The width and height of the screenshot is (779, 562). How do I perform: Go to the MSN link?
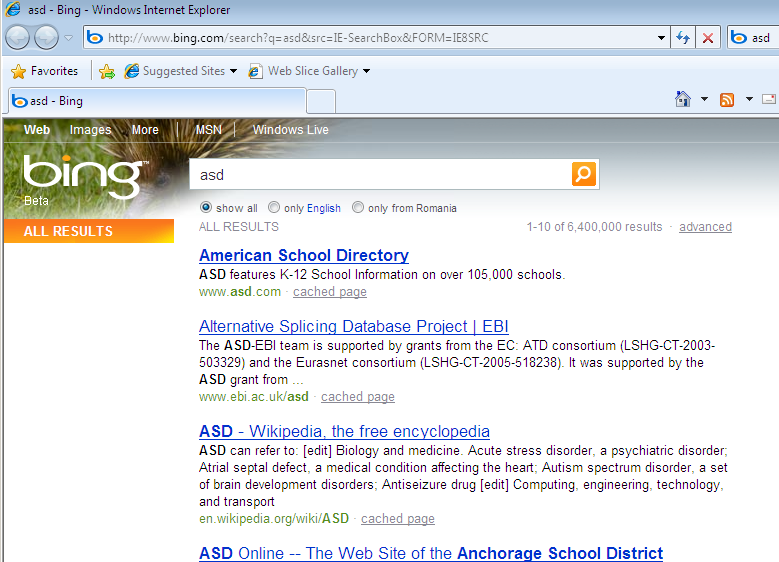point(208,130)
